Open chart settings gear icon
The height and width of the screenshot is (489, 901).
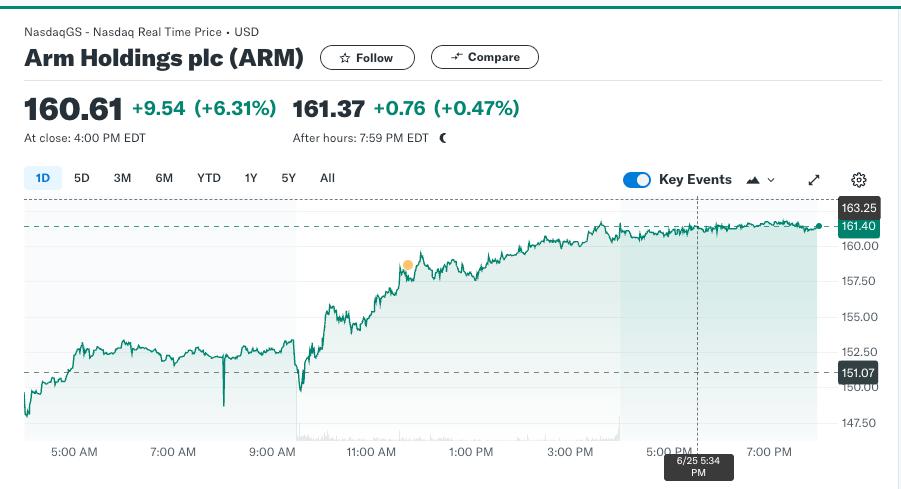coord(858,180)
